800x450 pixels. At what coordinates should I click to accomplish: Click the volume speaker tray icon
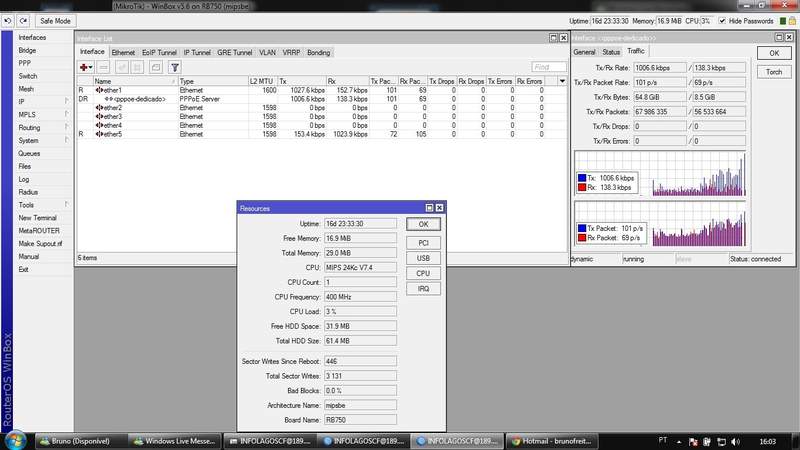pyautogui.click(x=735, y=441)
